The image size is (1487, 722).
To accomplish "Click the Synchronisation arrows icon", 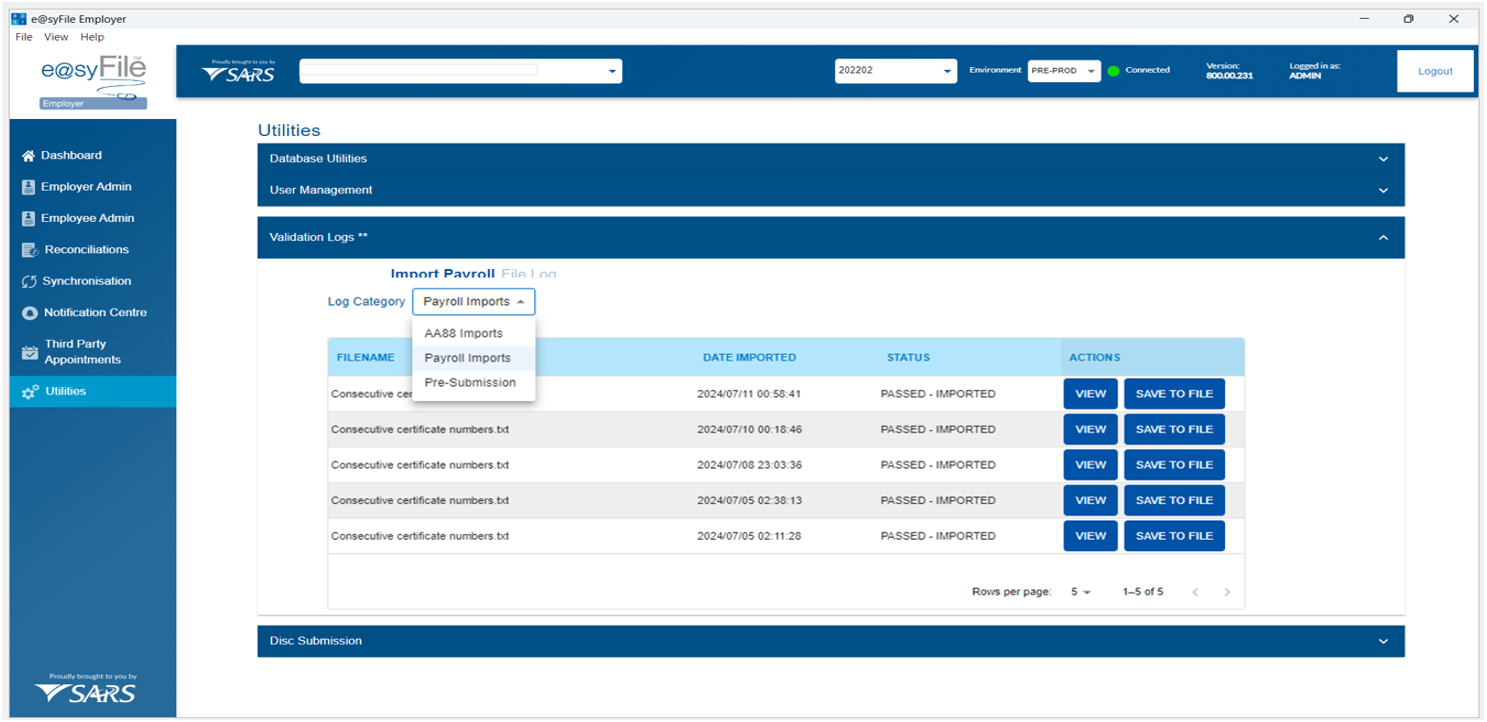I will [29, 282].
